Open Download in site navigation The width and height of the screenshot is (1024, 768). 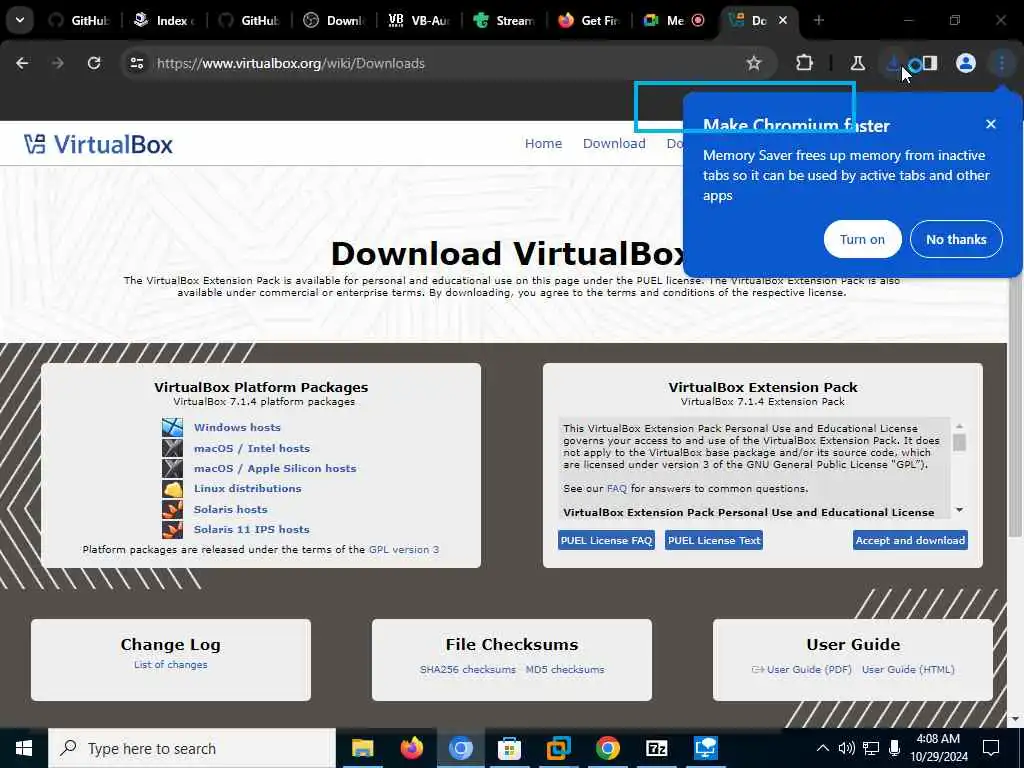point(614,144)
